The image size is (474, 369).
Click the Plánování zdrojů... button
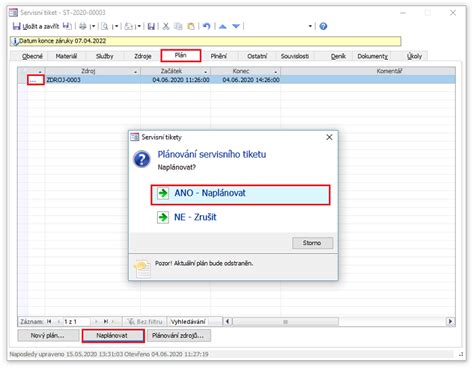coord(178,336)
